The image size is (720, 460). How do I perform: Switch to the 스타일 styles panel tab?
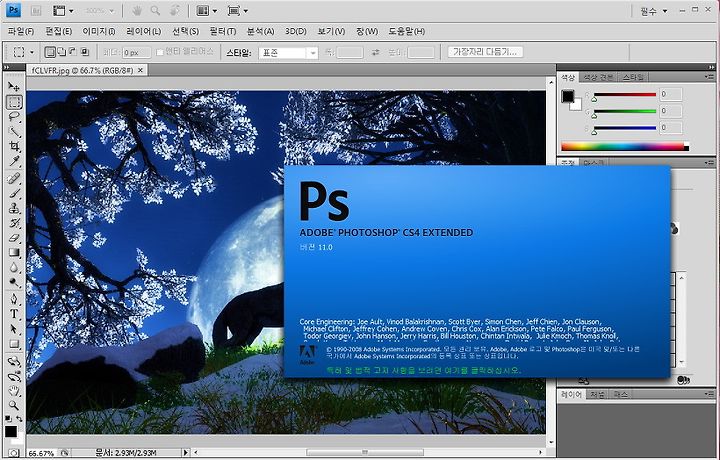coord(633,77)
